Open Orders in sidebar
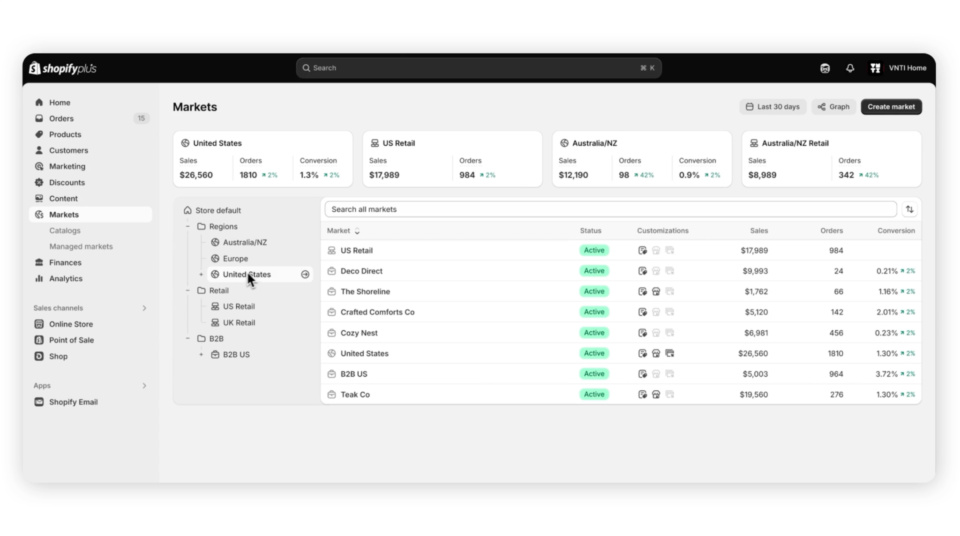 pos(90,118)
